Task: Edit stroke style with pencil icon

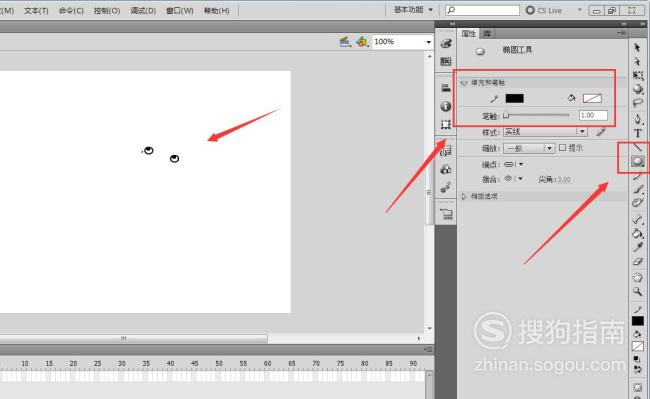Action: 601,132
